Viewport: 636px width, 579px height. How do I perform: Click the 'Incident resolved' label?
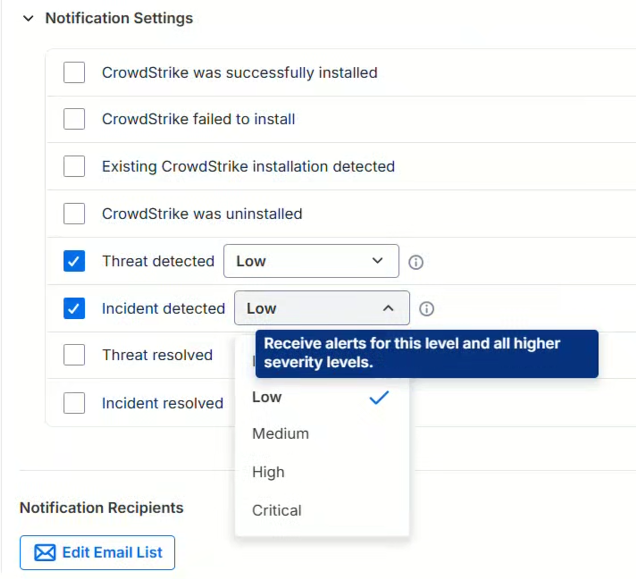click(x=163, y=403)
